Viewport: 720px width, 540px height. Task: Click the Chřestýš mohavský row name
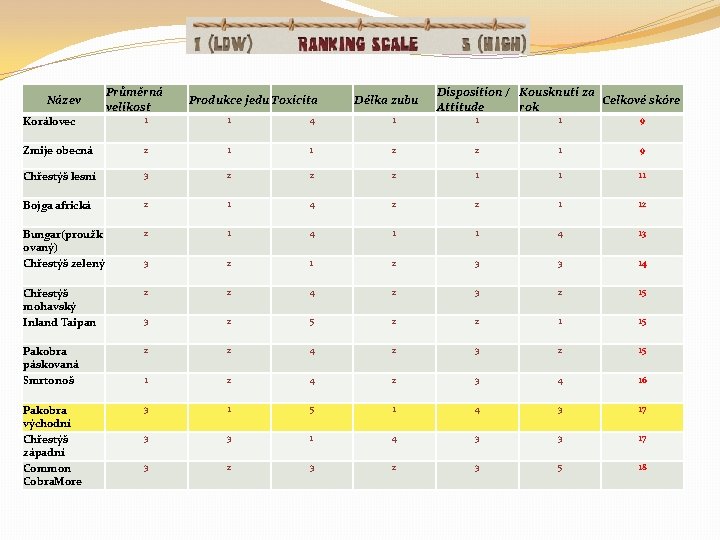click(50, 300)
